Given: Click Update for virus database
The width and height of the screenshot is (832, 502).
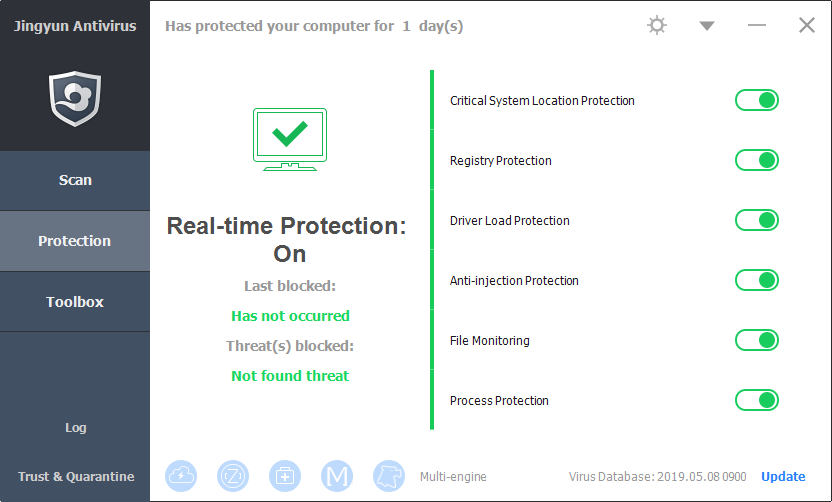Looking at the screenshot, I should pos(783,476).
